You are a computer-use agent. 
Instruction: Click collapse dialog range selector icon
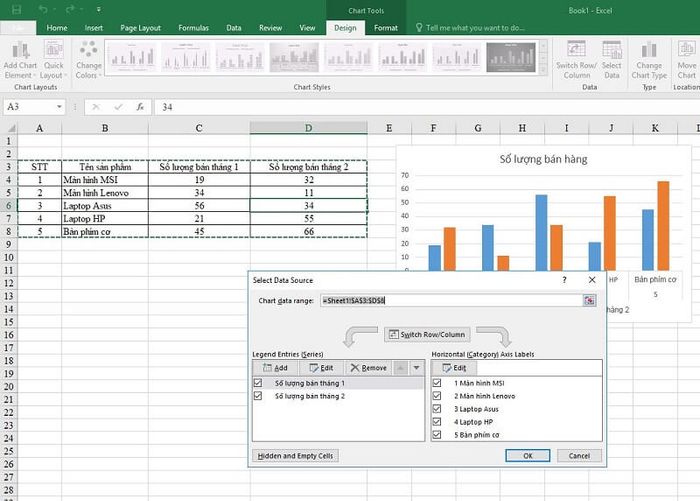coord(589,301)
